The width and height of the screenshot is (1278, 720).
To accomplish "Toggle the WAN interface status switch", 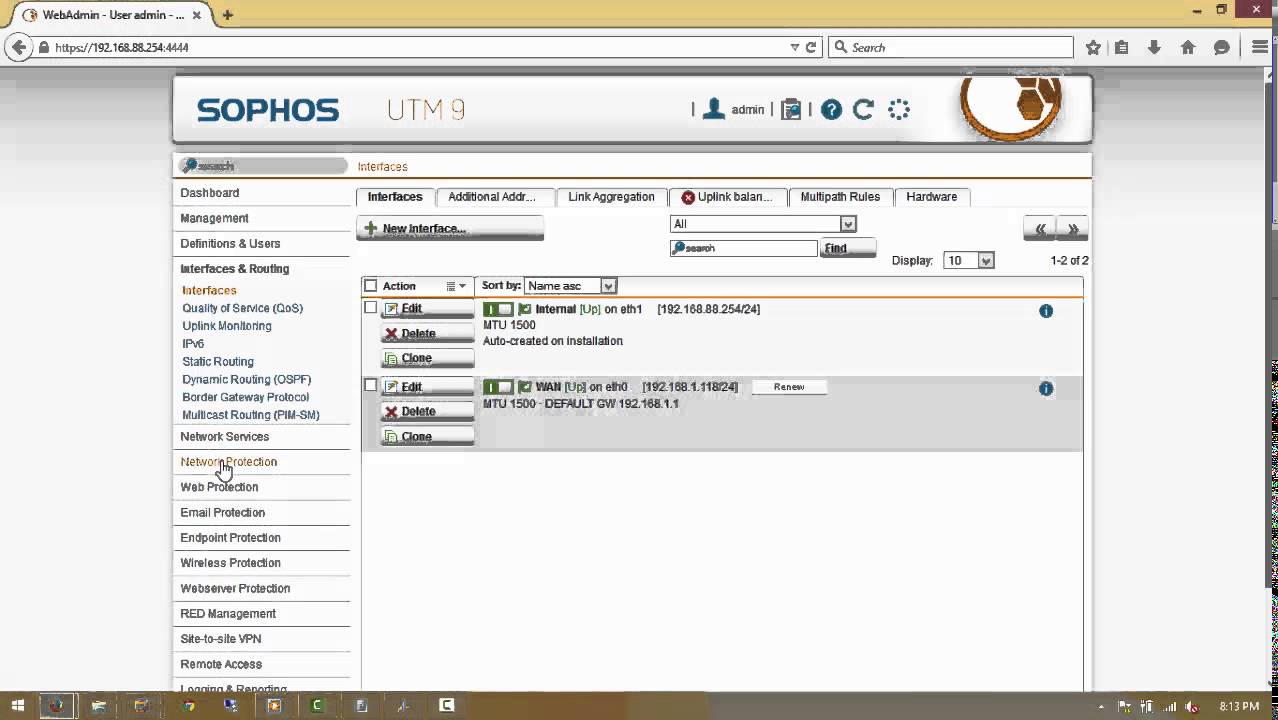I will (497, 387).
